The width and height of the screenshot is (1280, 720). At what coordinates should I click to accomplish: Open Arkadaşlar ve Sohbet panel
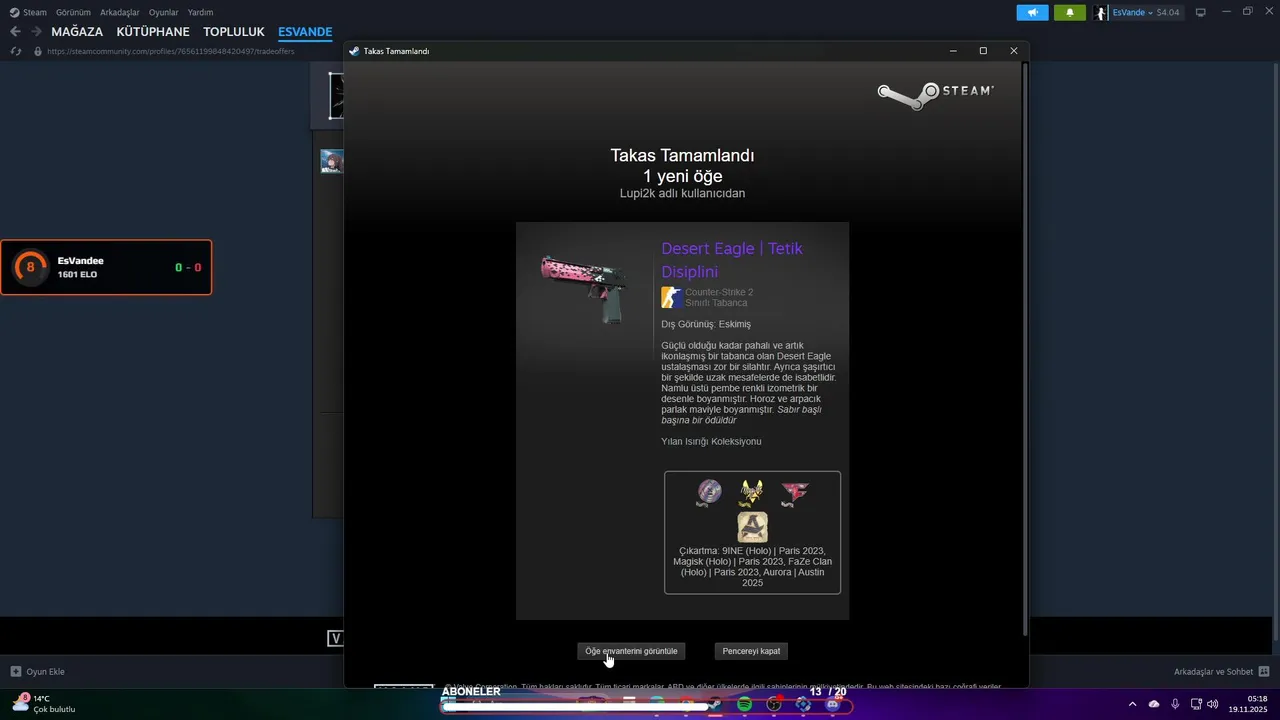pos(1221,672)
